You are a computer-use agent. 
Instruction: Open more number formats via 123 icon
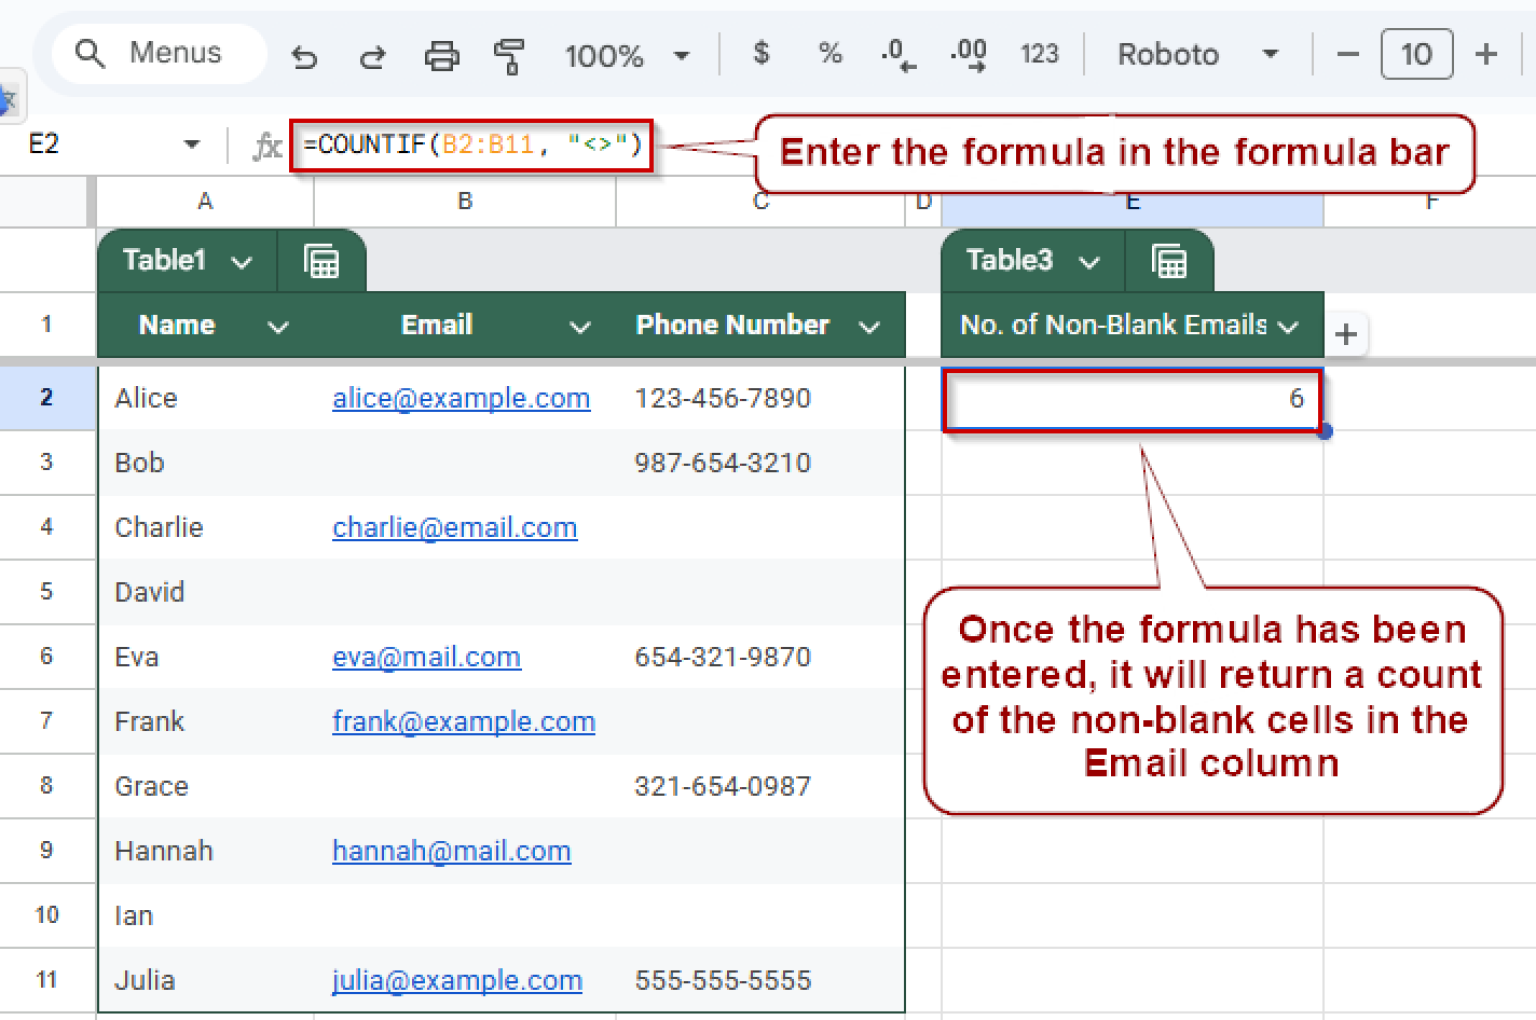click(x=1040, y=55)
